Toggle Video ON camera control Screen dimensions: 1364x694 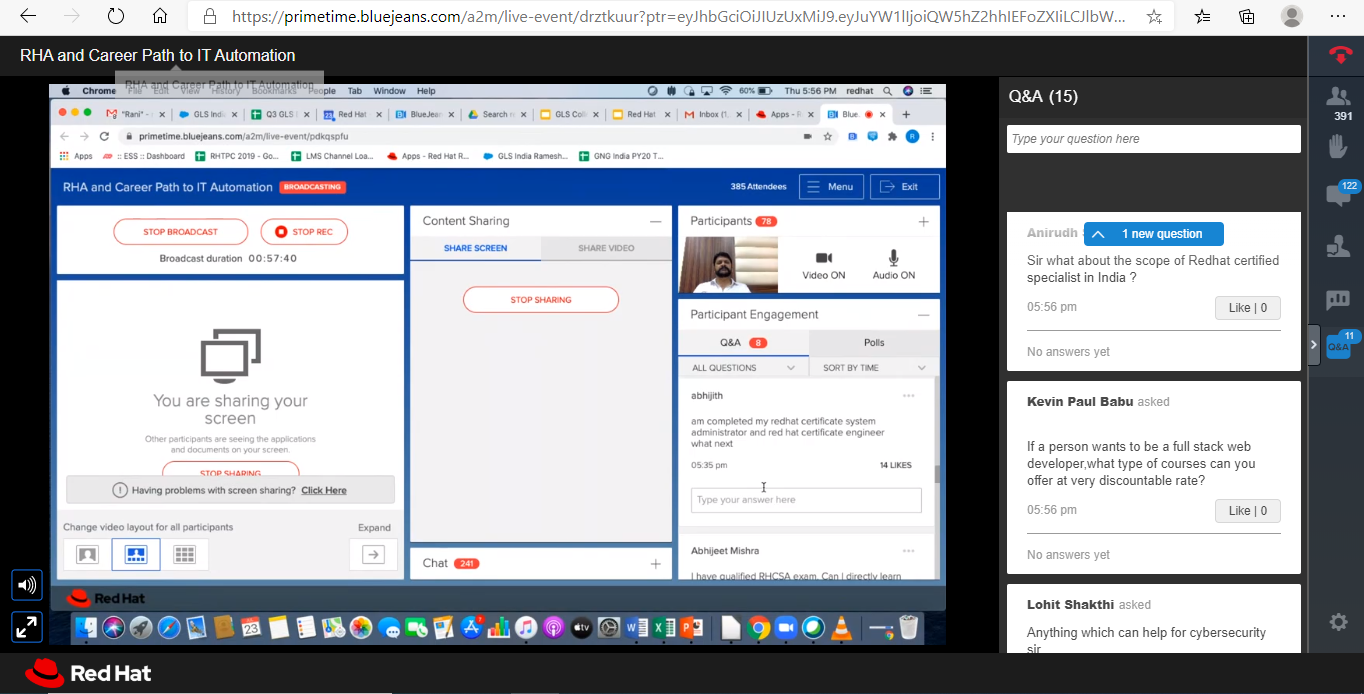click(x=823, y=265)
